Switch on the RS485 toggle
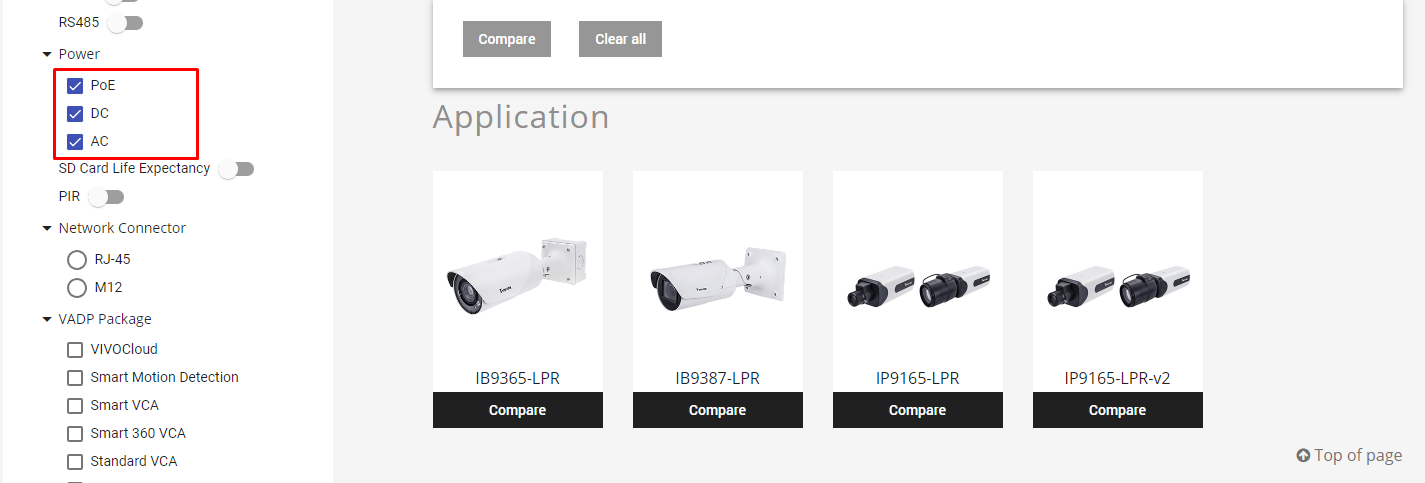 (125, 22)
